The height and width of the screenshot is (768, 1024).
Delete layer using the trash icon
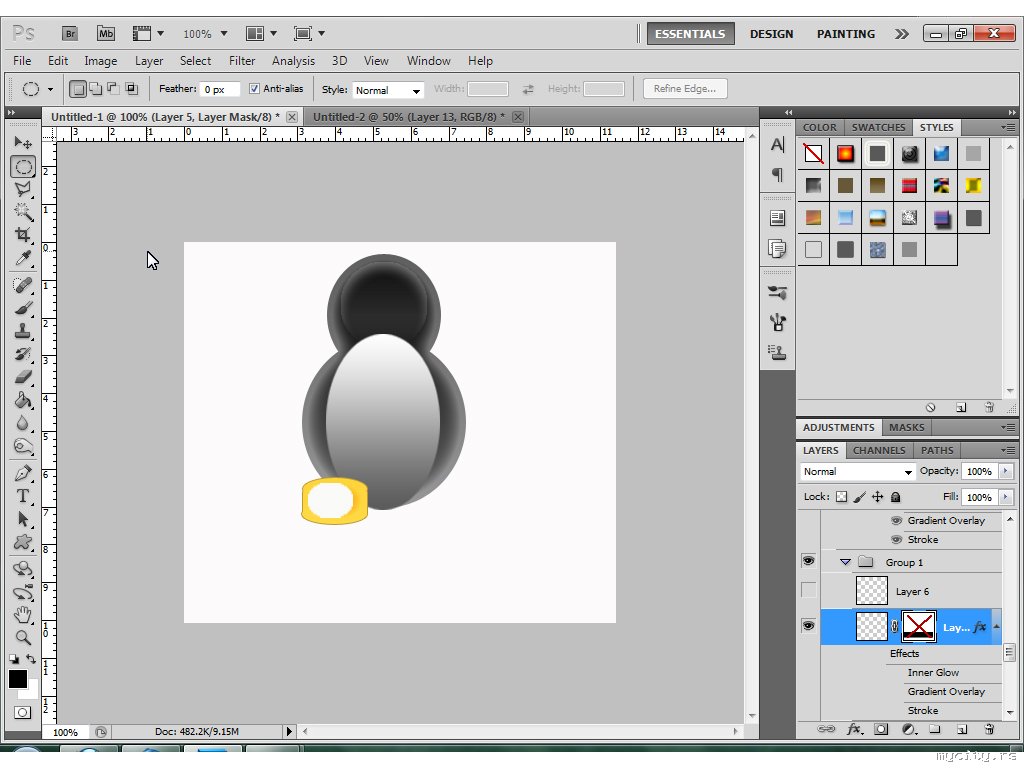[x=989, y=730]
